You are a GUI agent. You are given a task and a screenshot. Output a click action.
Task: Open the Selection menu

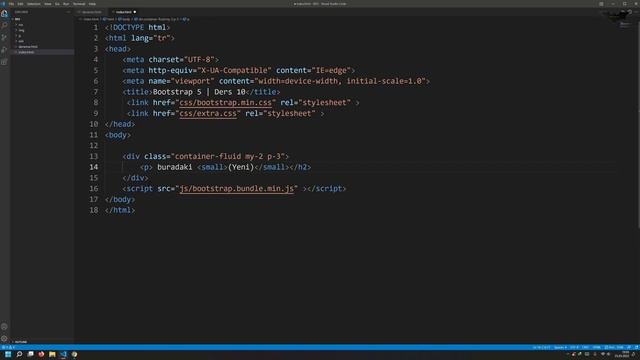pos(33,4)
